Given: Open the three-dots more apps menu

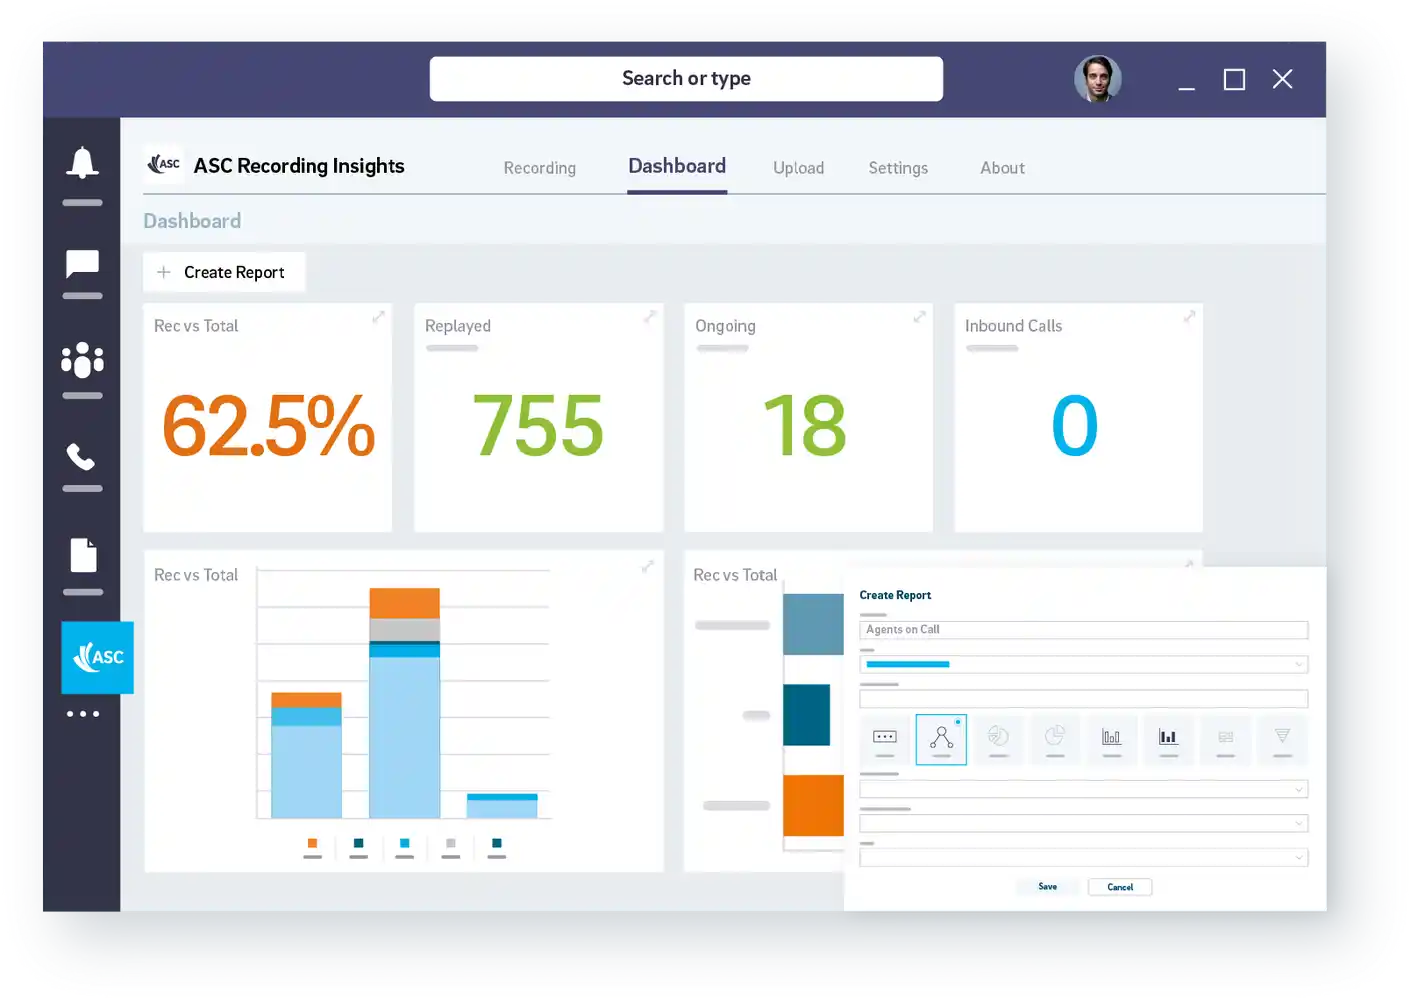Looking at the screenshot, I should pos(83,714).
